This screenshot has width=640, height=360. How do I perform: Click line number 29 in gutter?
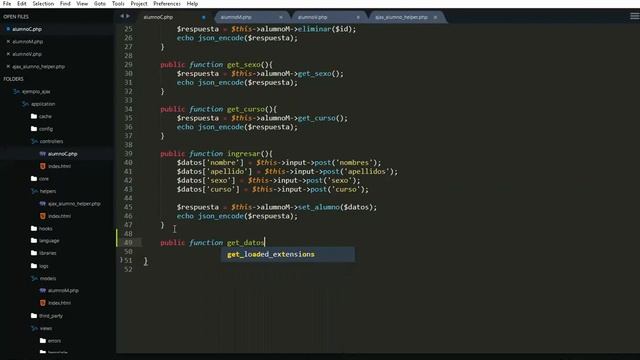pos(128,64)
